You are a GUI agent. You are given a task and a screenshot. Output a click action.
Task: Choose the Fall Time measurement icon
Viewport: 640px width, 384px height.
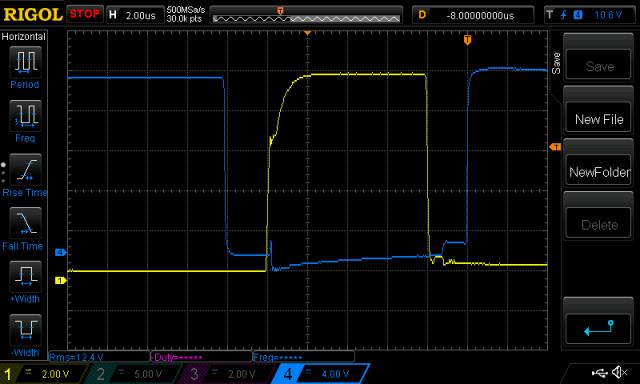tap(25, 223)
